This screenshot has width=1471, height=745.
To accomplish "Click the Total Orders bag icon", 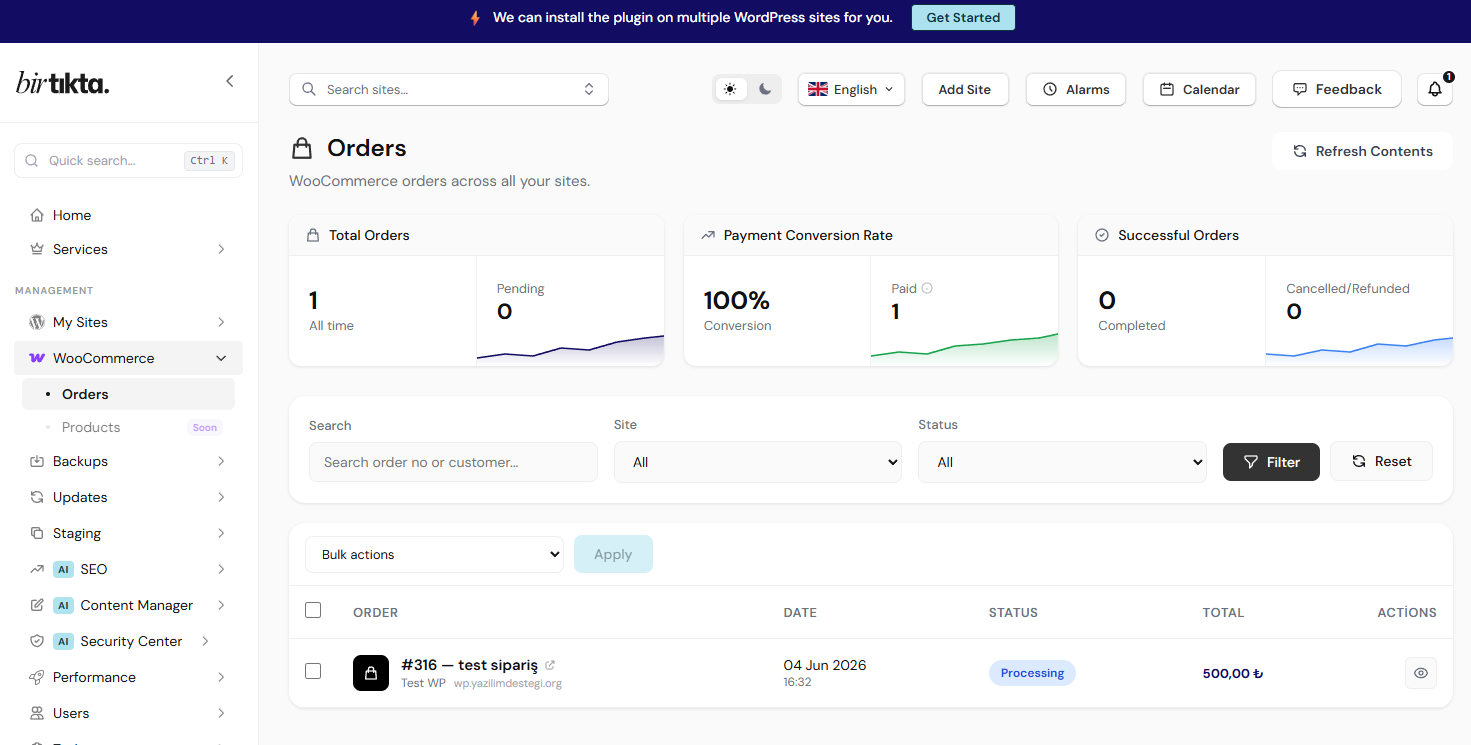I will (313, 235).
